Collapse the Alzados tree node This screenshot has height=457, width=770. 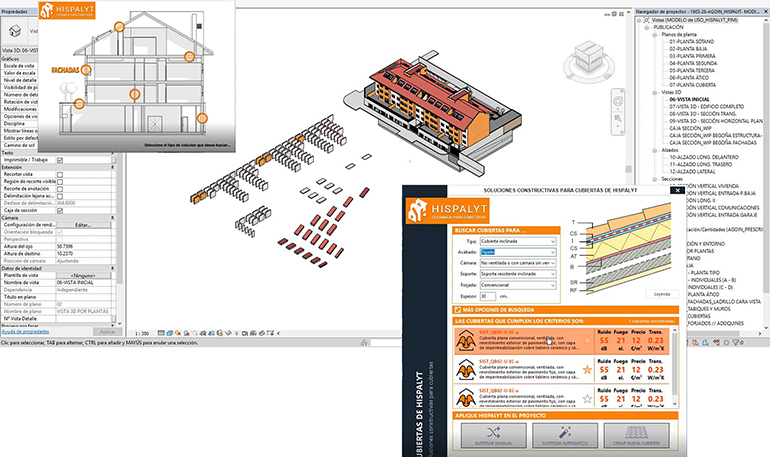point(654,150)
